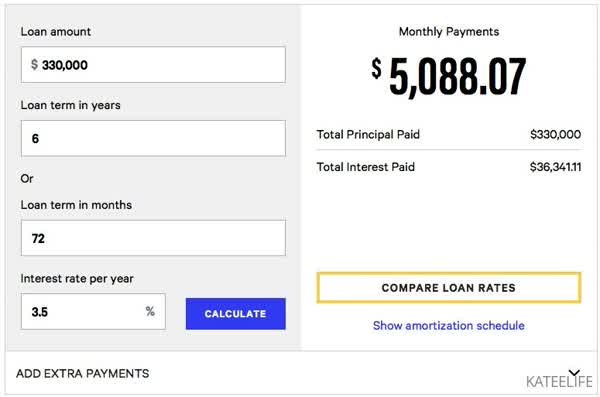Click the Monthly Payments heading
600x397 pixels.
pos(449,31)
